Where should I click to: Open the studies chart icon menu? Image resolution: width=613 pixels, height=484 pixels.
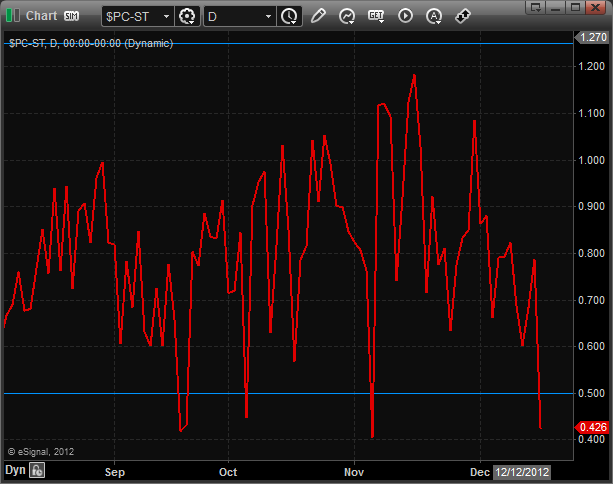(x=347, y=16)
